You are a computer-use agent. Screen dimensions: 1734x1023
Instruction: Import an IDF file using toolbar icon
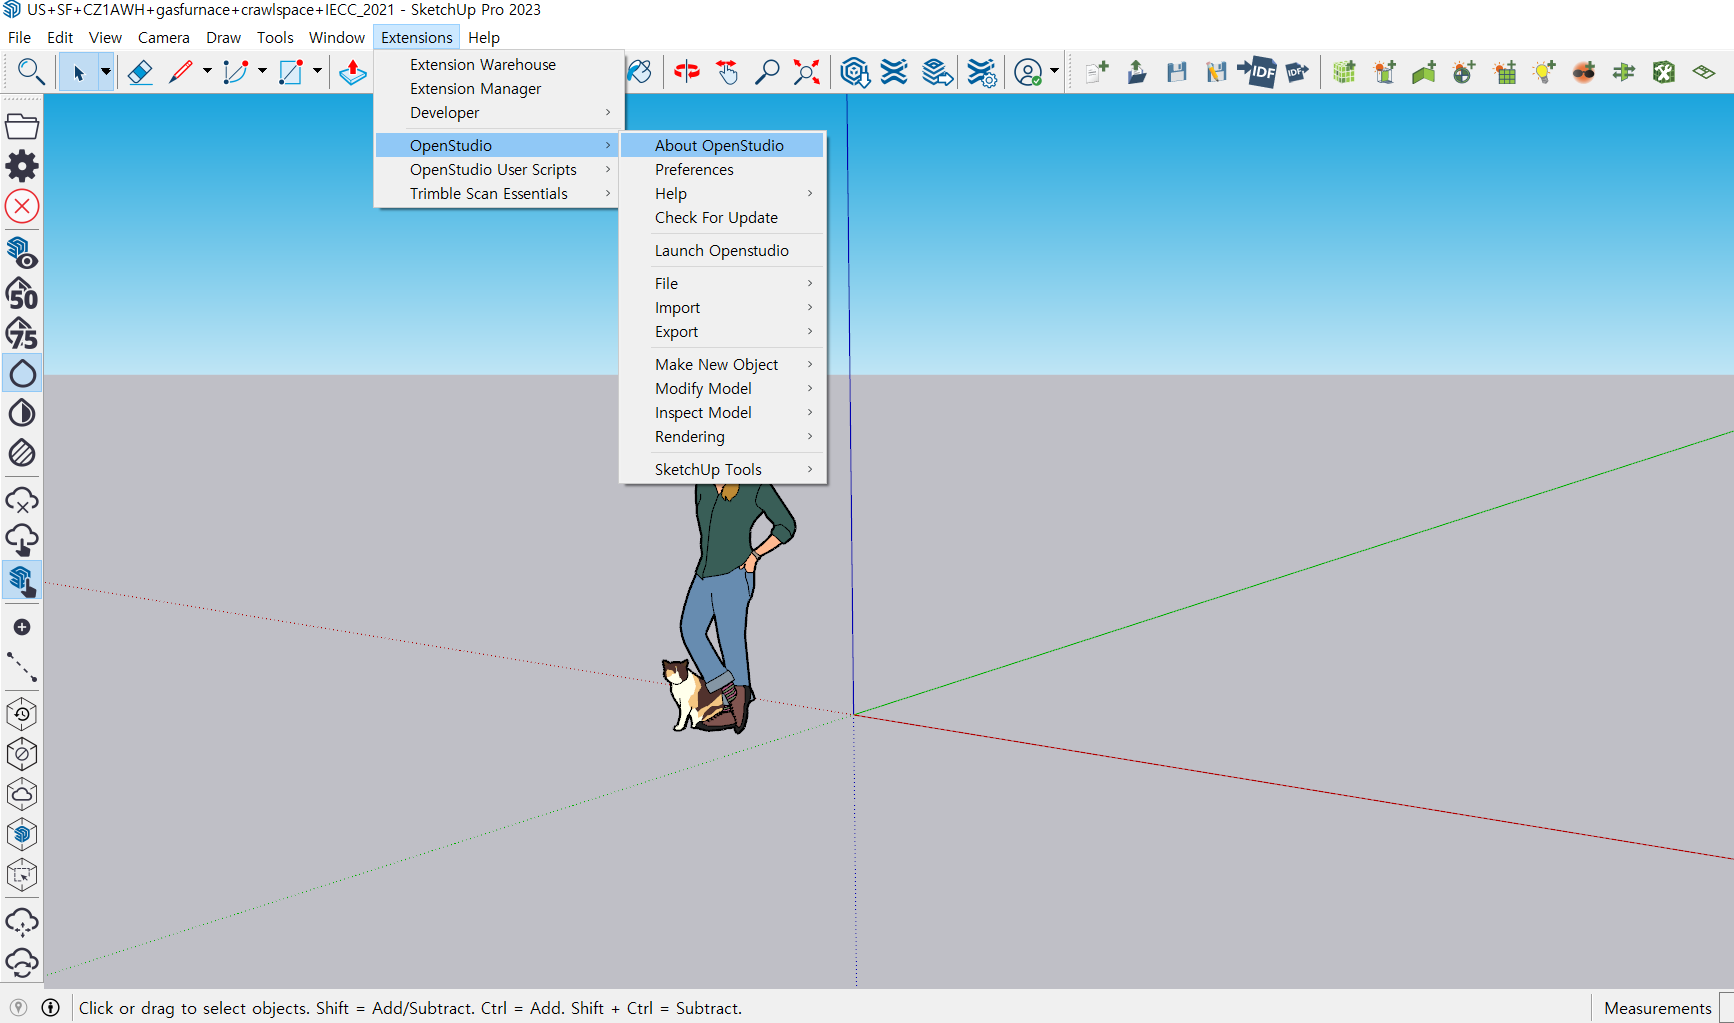click(x=1257, y=72)
